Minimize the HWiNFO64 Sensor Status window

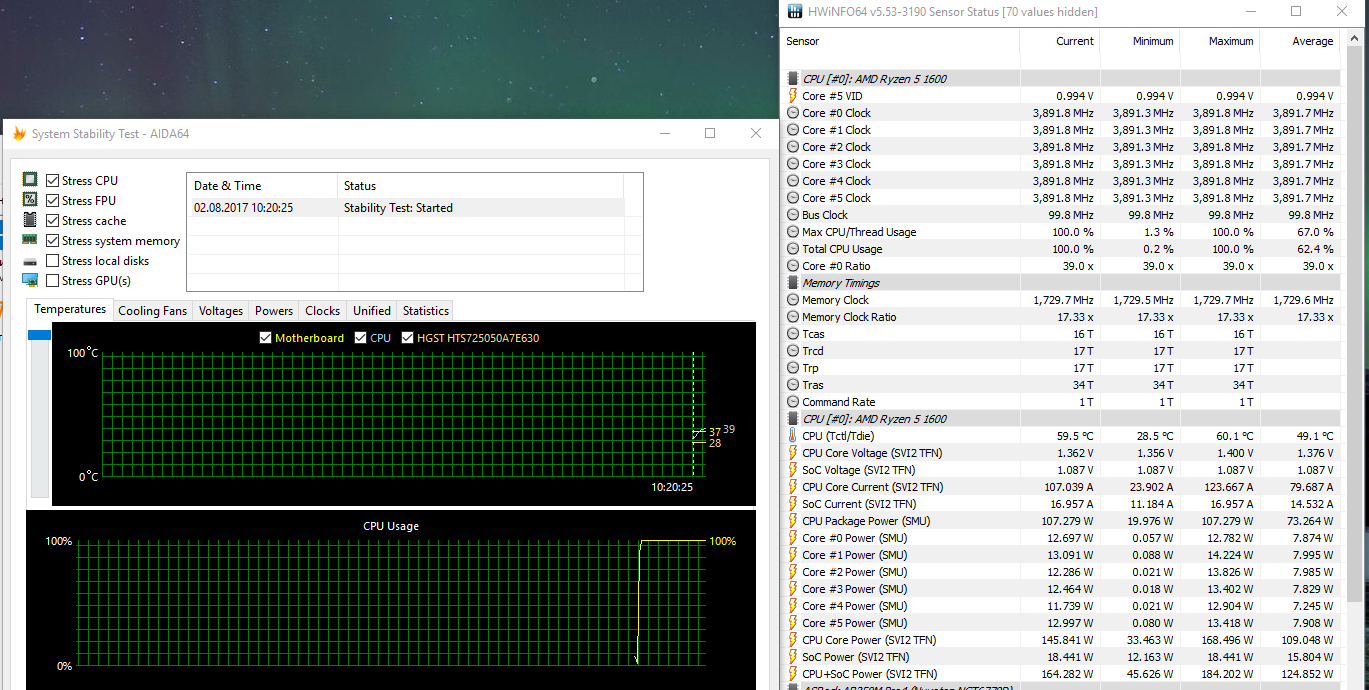coord(1250,11)
